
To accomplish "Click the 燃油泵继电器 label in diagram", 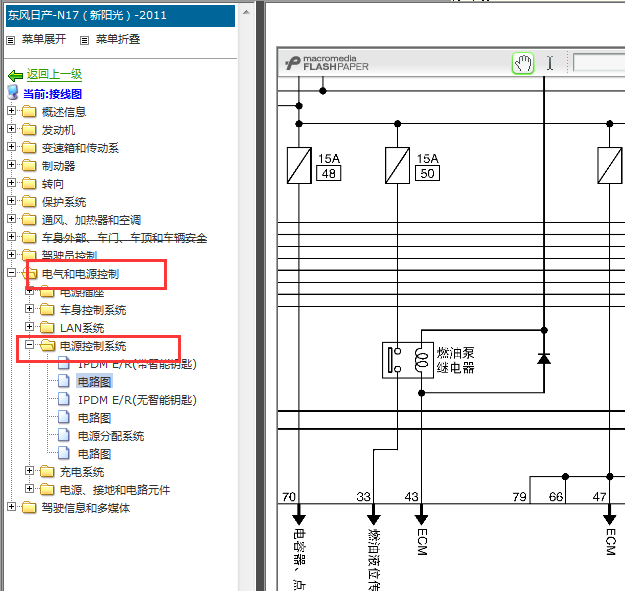I will [x=455, y=360].
